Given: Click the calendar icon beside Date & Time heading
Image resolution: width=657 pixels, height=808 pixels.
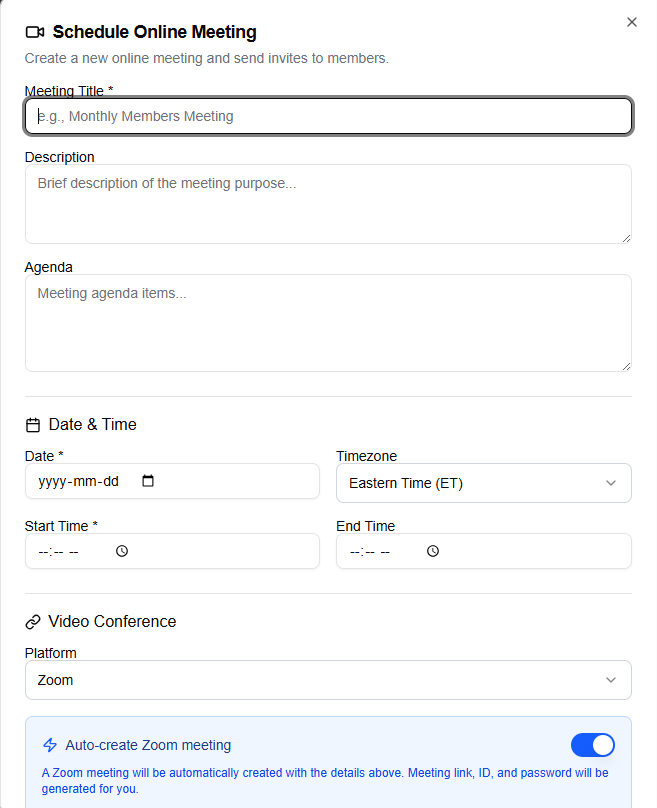Looking at the screenshot, I should [33, 424].
